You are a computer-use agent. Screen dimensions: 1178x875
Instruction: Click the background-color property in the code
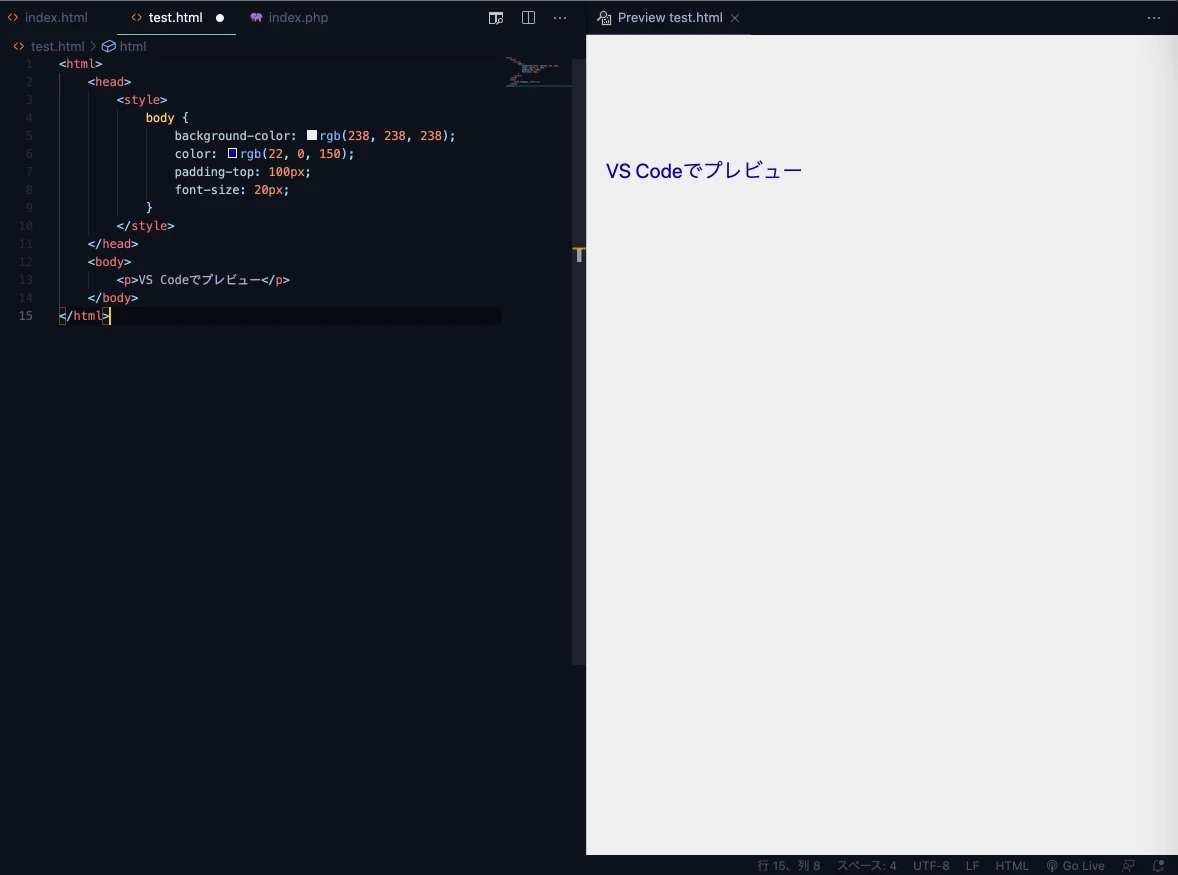pyautogui.click(x=232, y=136)
